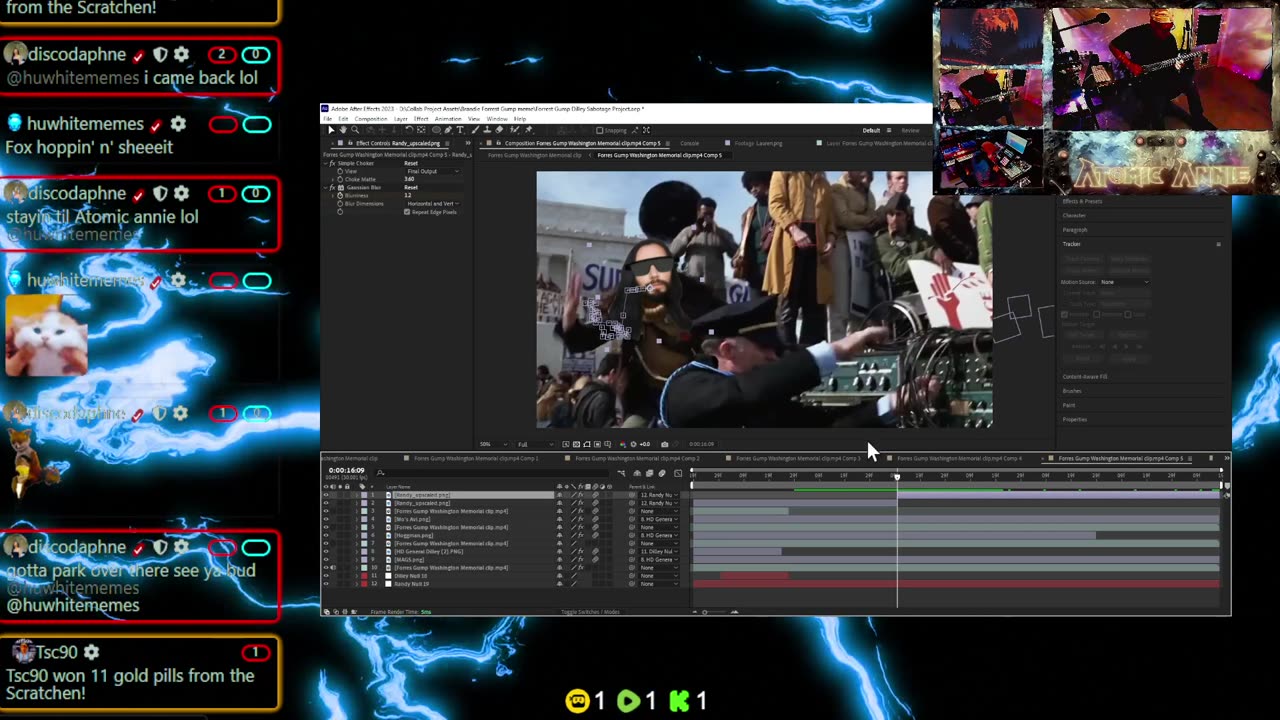Click Toggle Switches / Modes button
1280x720 pixels.
pos(590,612)
